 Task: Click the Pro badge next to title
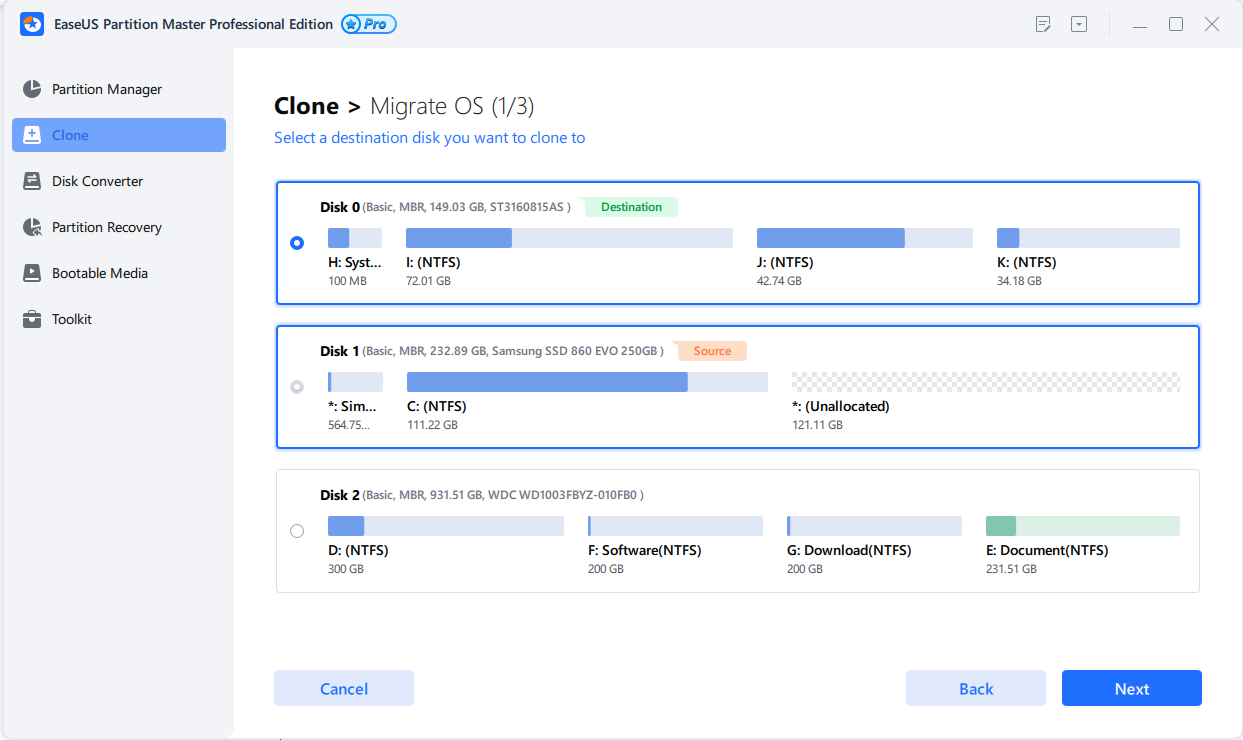coord(369,24)
